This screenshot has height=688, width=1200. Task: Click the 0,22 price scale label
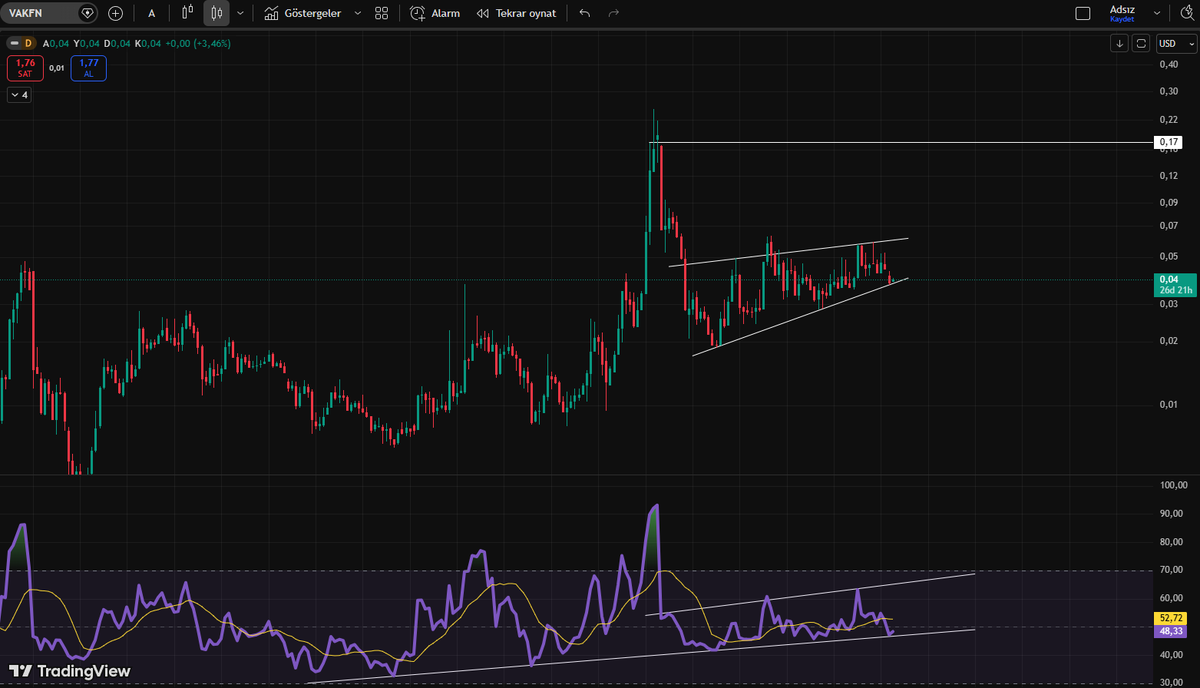(x=1168, y=120)
